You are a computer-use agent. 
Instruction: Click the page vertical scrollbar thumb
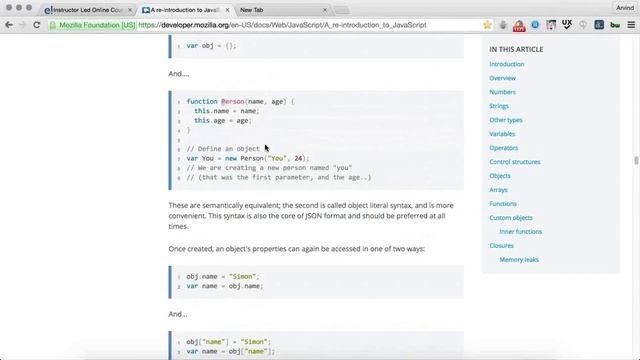[x=636, y=160]
